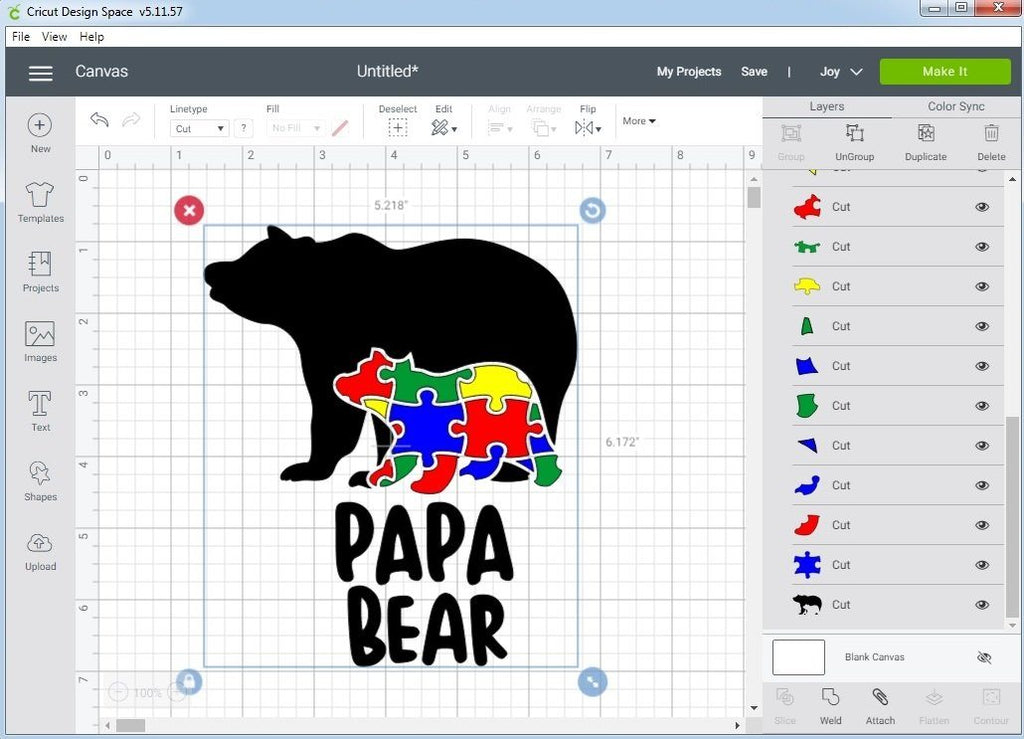Open the Linetype Cut dropdown
The image size is (1024, 739).
pos(199,128)
